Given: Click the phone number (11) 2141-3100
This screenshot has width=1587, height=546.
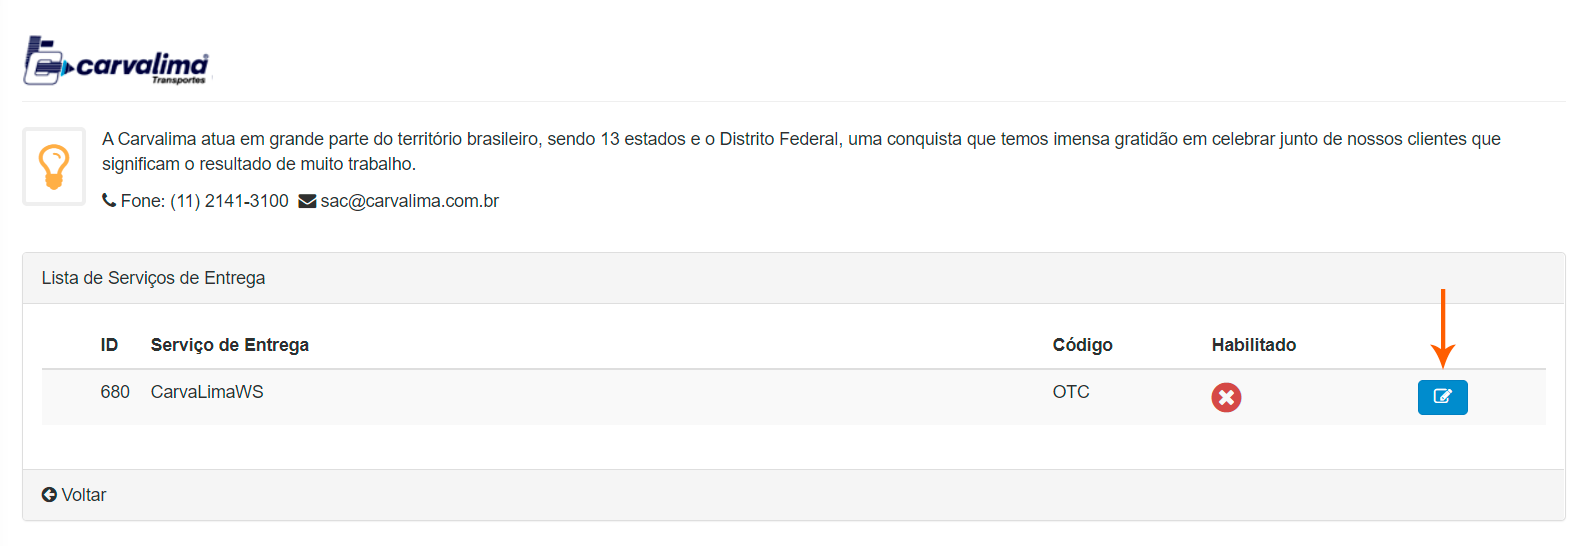Looking at the screenshot, I should pos(229,201).
